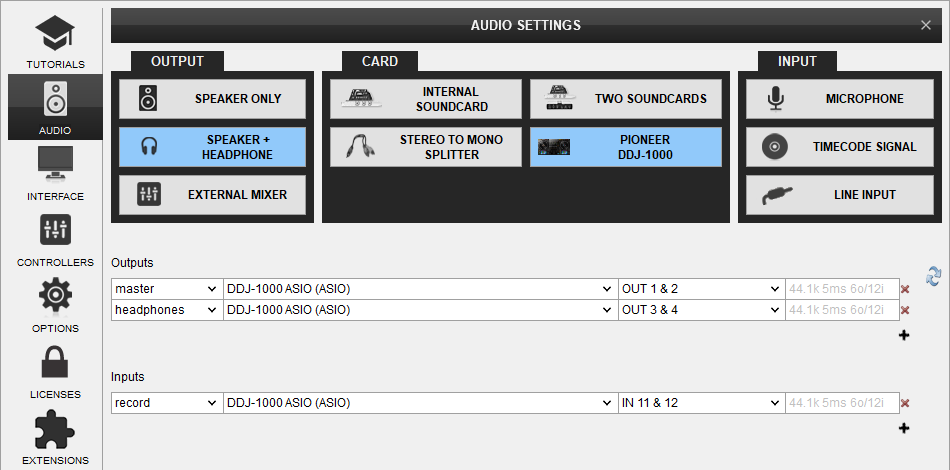Add a new output row
The width and height of the screenshot is (950, 470).
[x=904, y=335]
